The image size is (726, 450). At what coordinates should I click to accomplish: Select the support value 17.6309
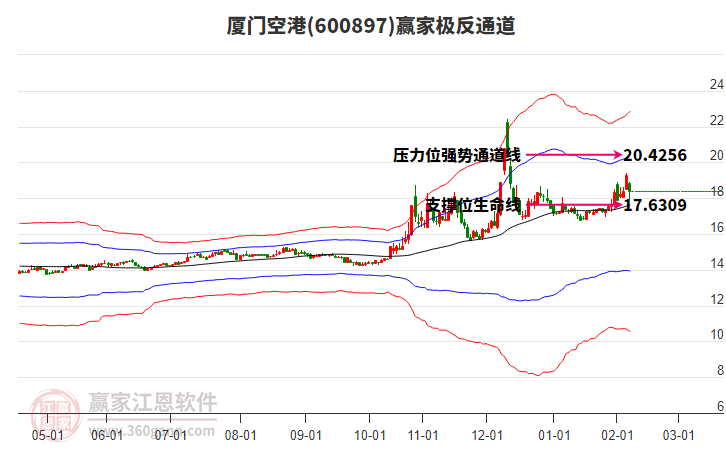[655, 205]
